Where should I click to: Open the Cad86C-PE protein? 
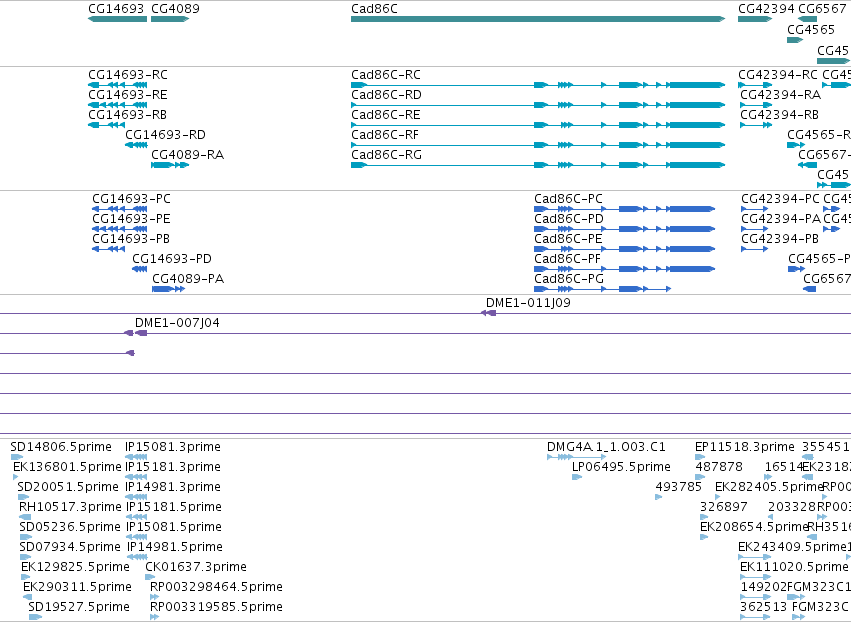coord(624,249)
